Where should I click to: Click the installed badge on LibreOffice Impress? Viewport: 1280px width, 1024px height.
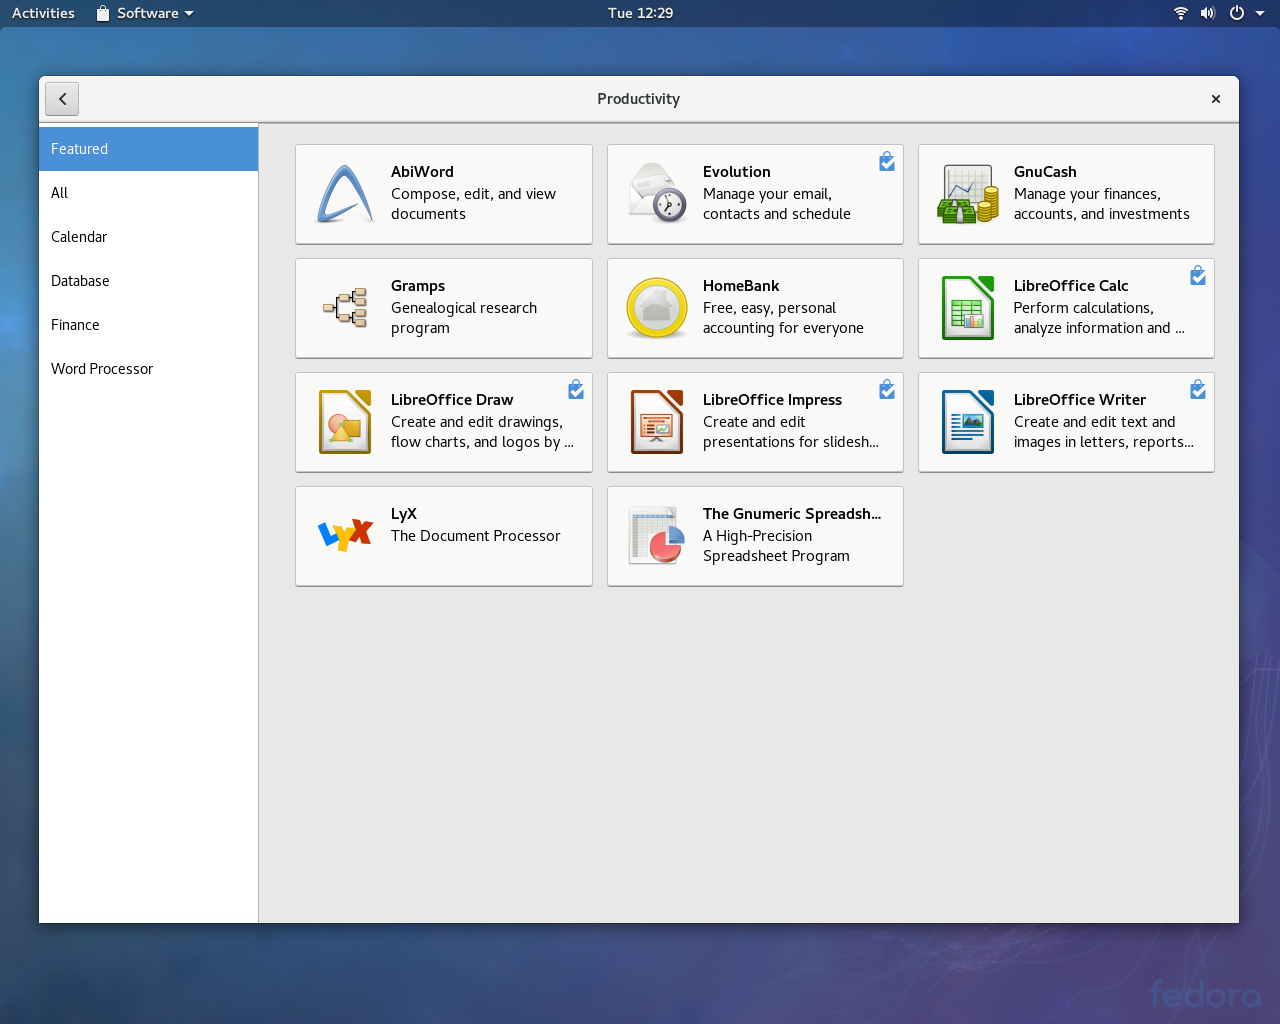pyautogui.click(x=887, y=390)
